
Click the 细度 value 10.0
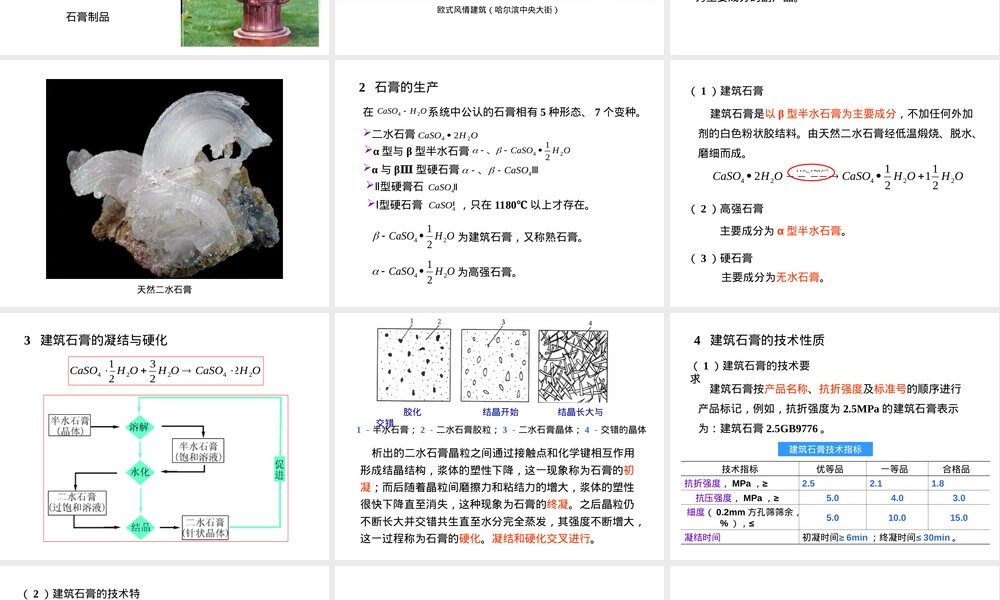[897, 518]
